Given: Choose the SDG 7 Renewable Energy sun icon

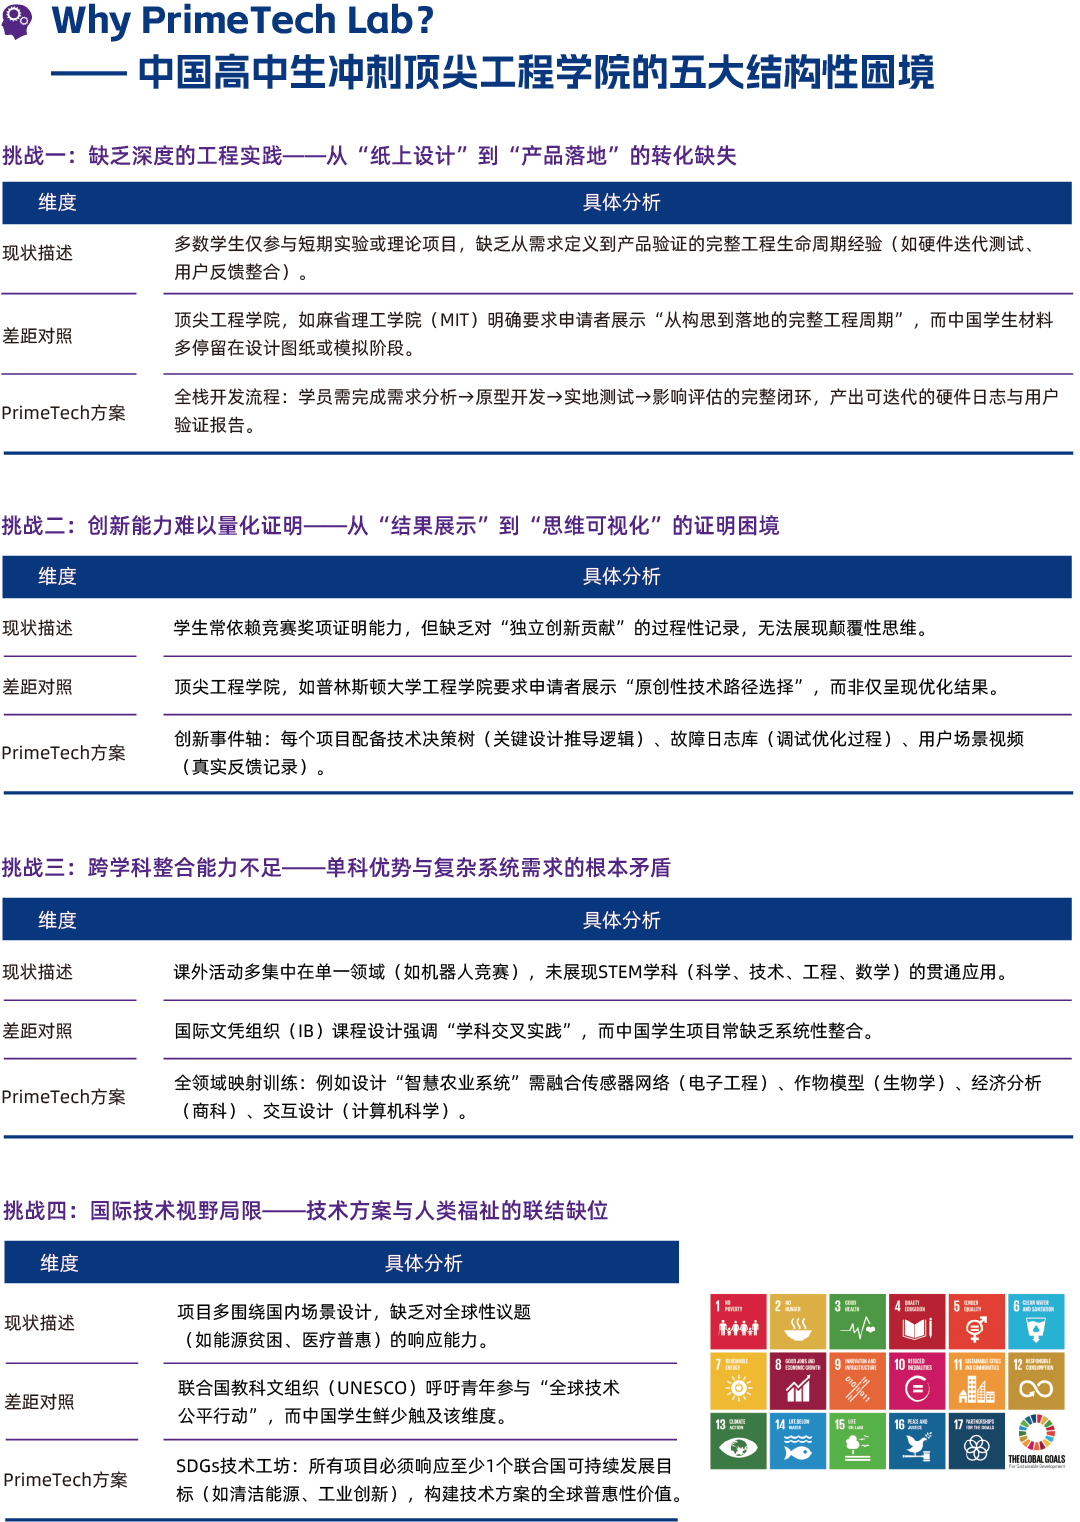Looking at the screenshot, I should (739, 1387).
